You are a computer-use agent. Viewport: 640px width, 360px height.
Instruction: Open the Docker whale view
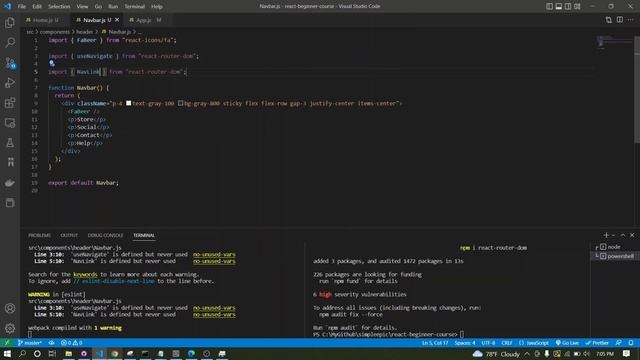click(x=10, y=182)
